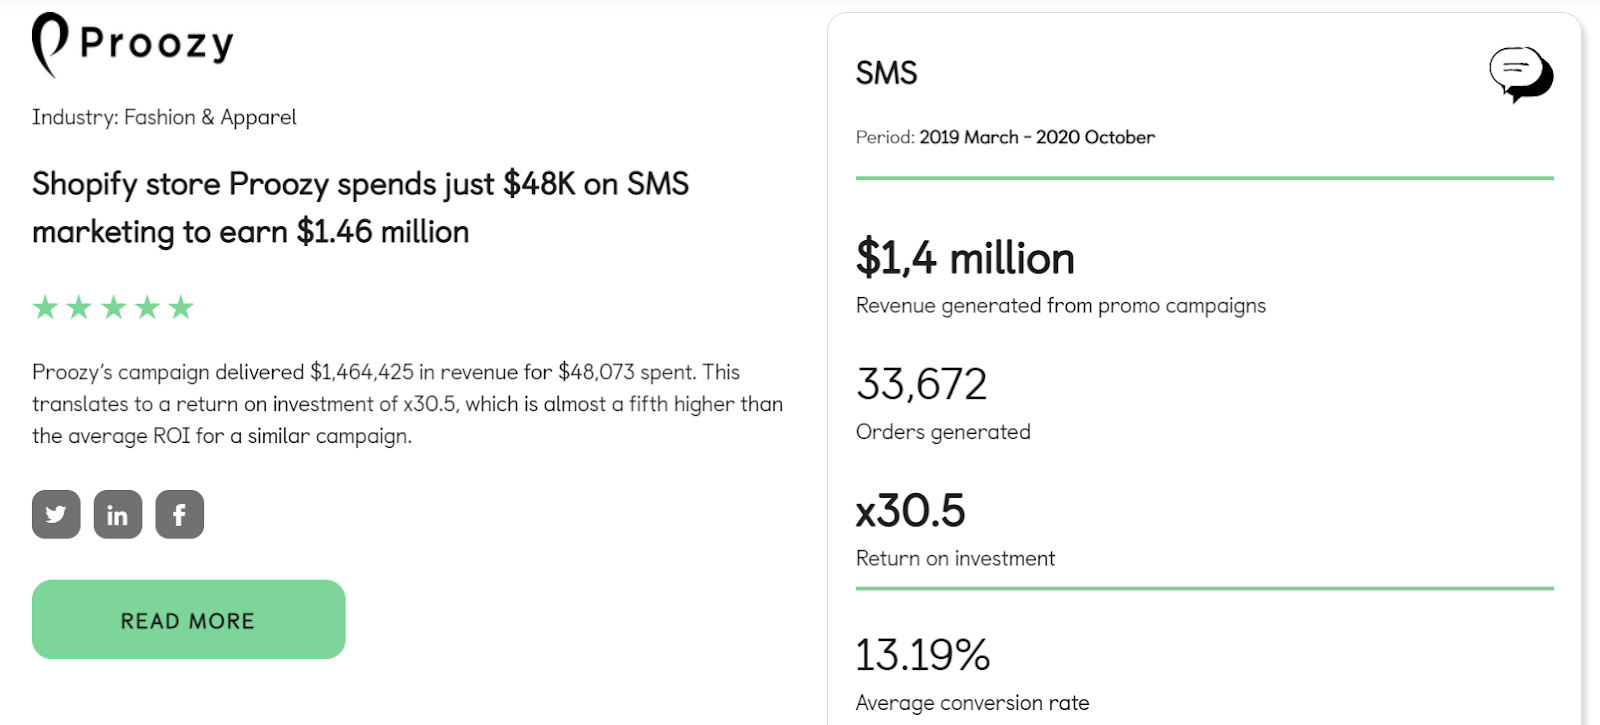
Task: Click the Period 2019 March - 2020 October text
Action: [x=1005, y=137]
